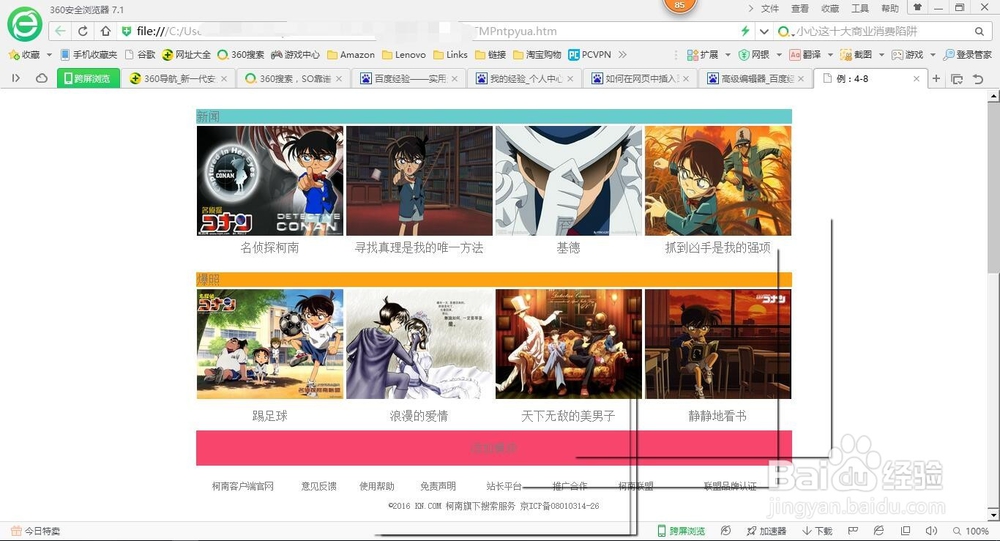Toggle the tab sidebar panel icon
1000x541 pixels.
(16, 78)
